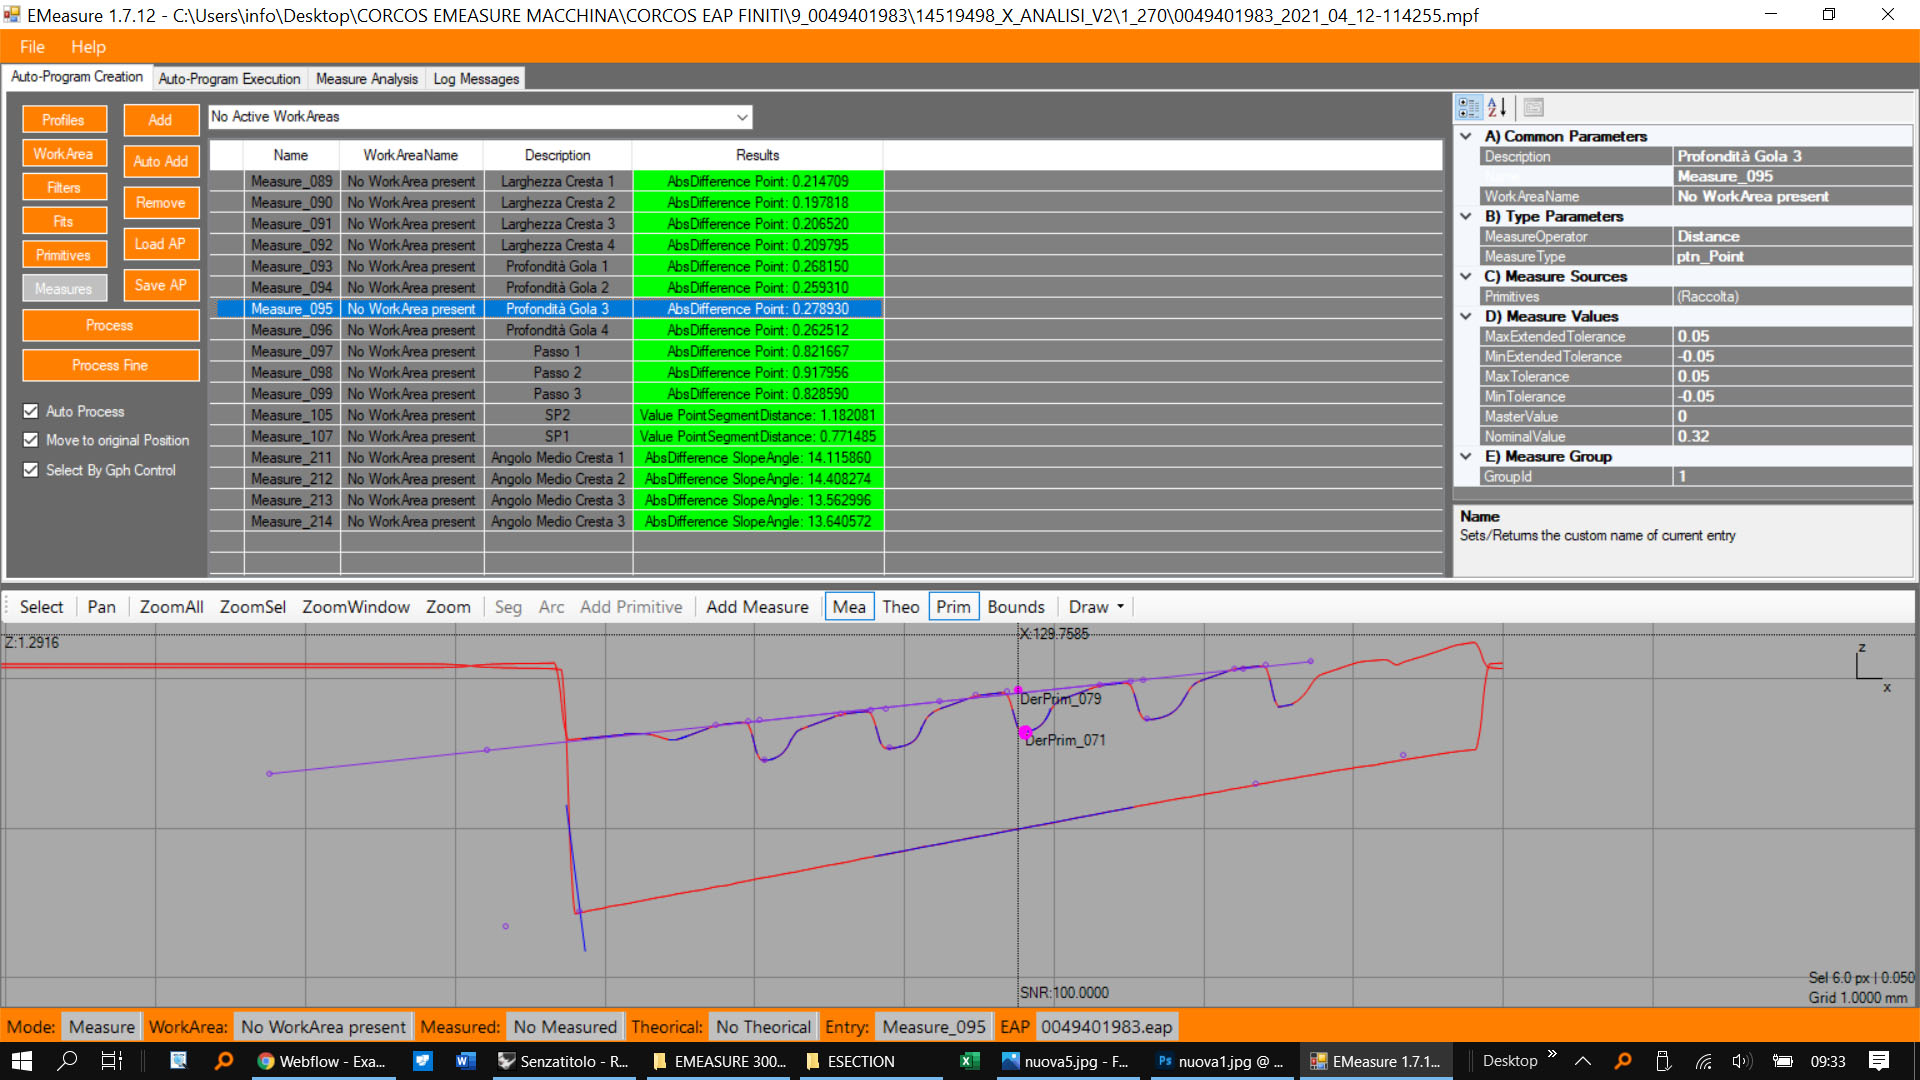
Task: Show hidden system tray icons
Action: click(1582, 1061)
